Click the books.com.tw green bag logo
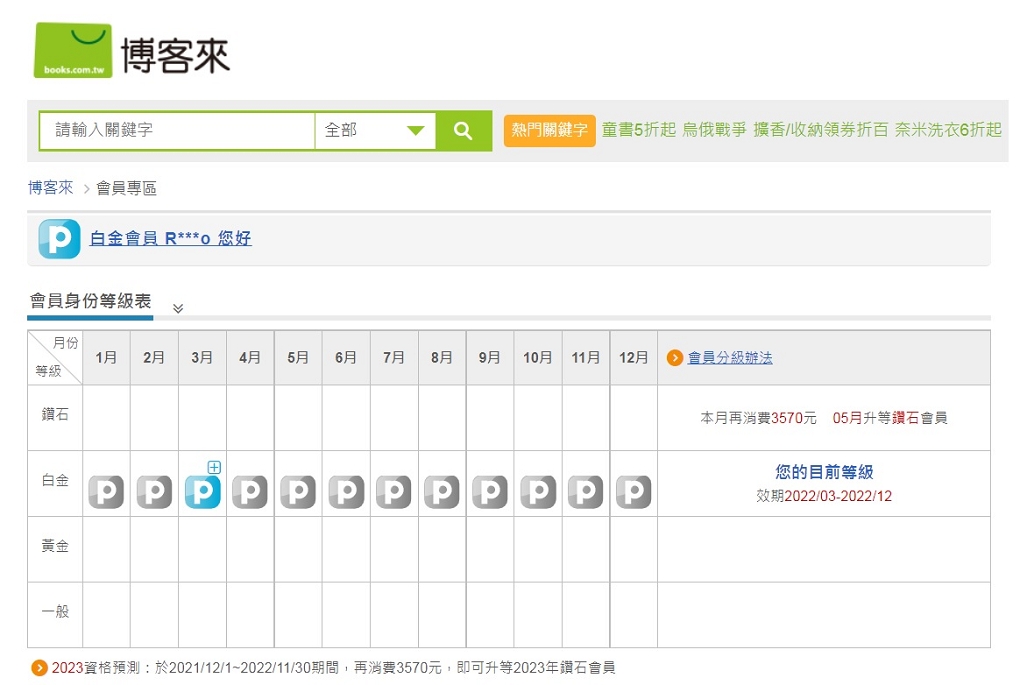1020x685 pixels. [73, 51]
